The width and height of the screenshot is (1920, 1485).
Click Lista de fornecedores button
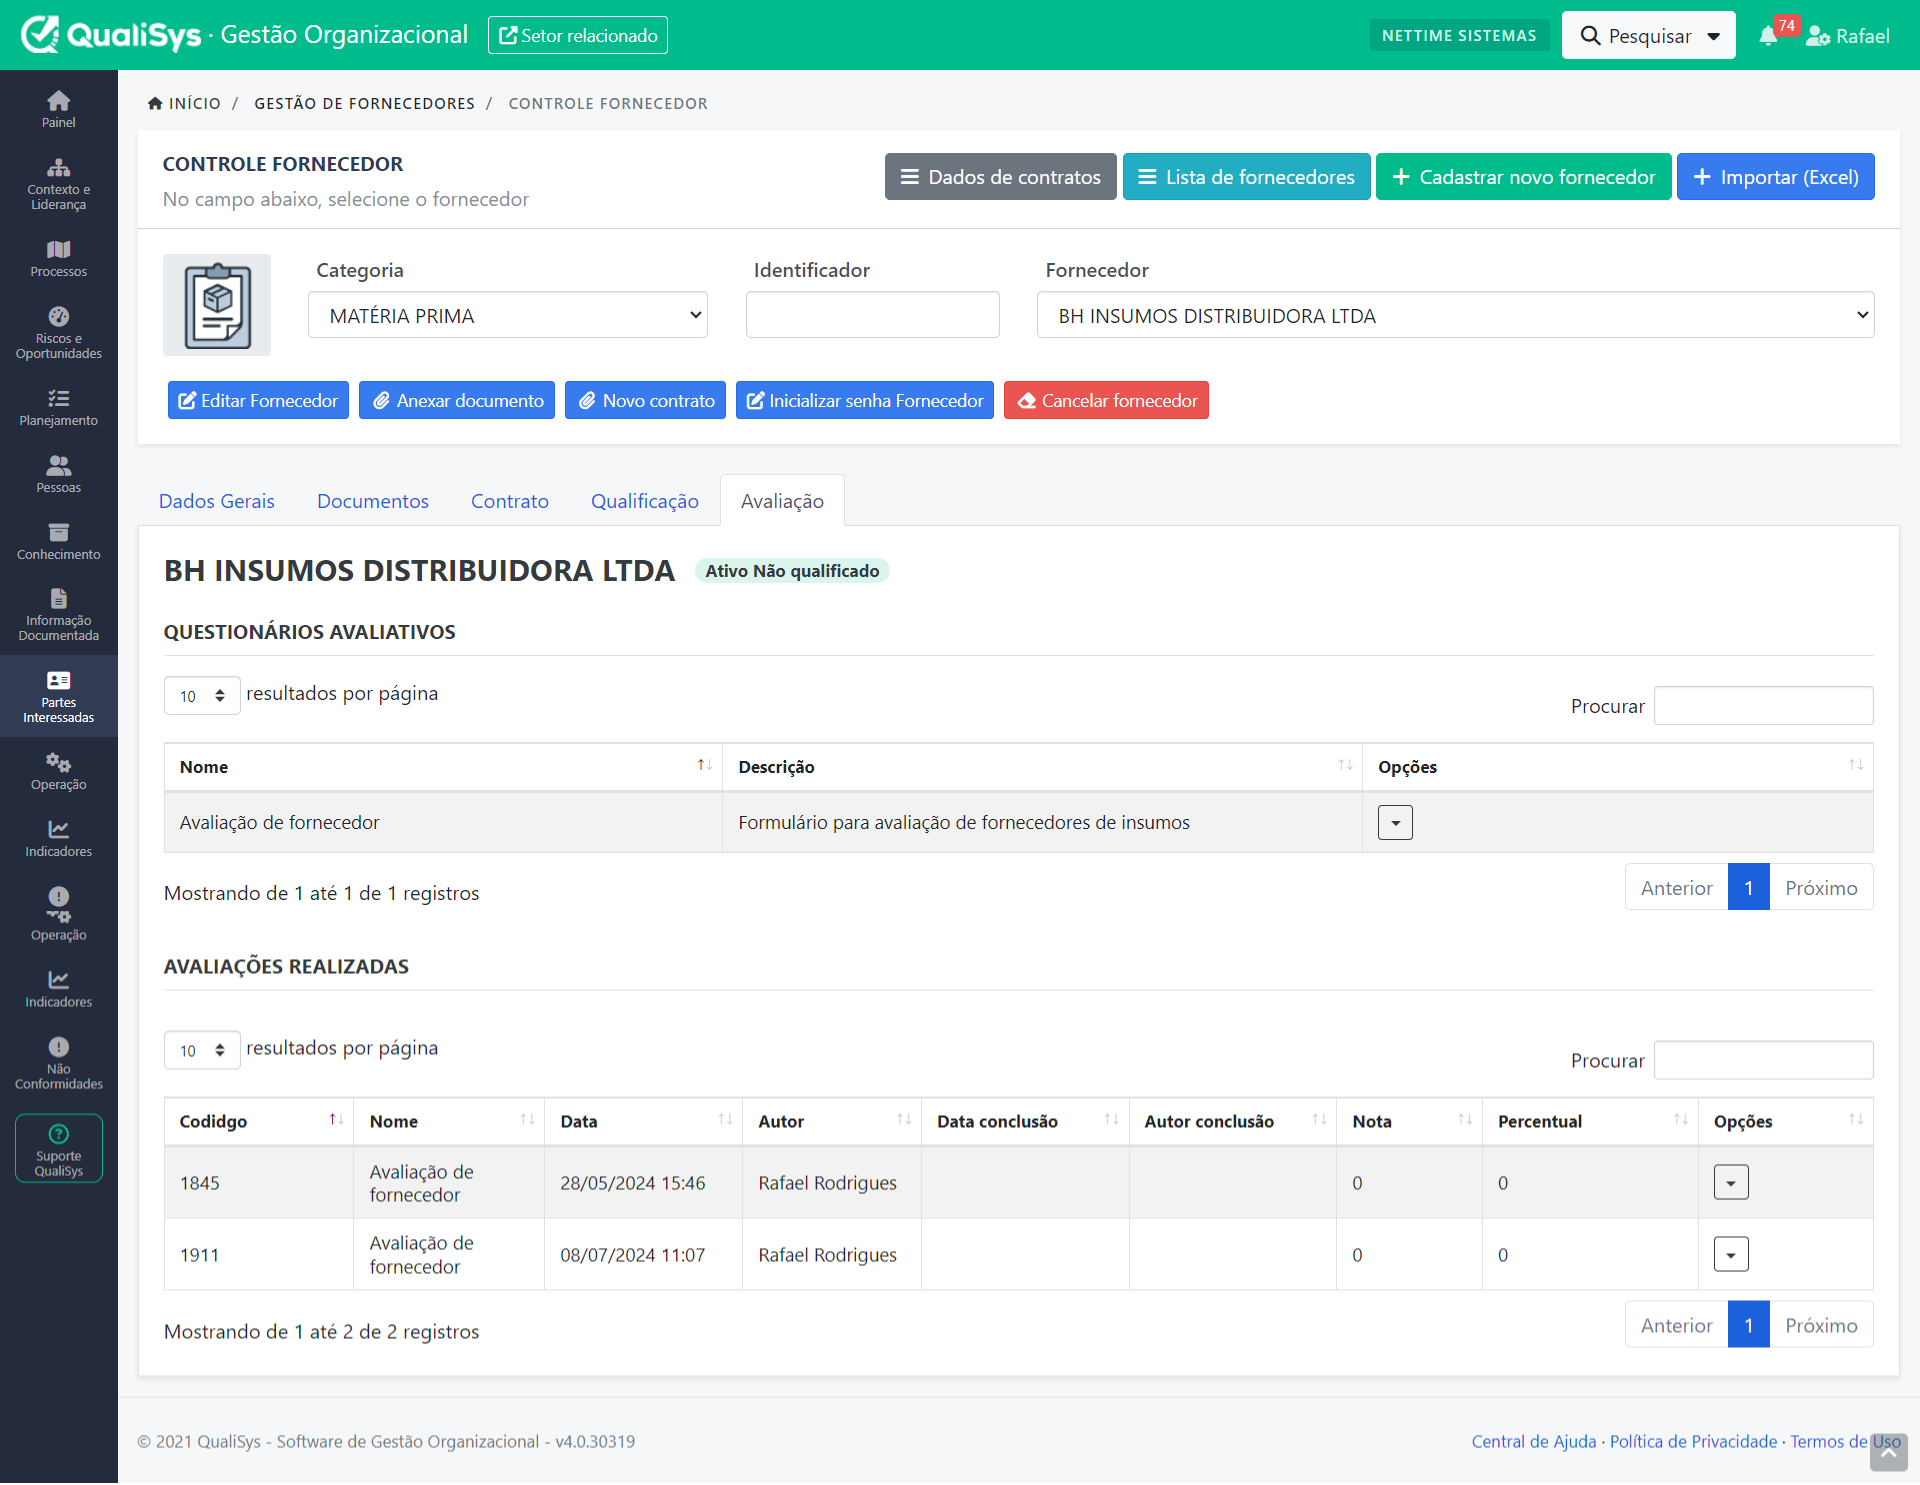[x=1247, y=177]
